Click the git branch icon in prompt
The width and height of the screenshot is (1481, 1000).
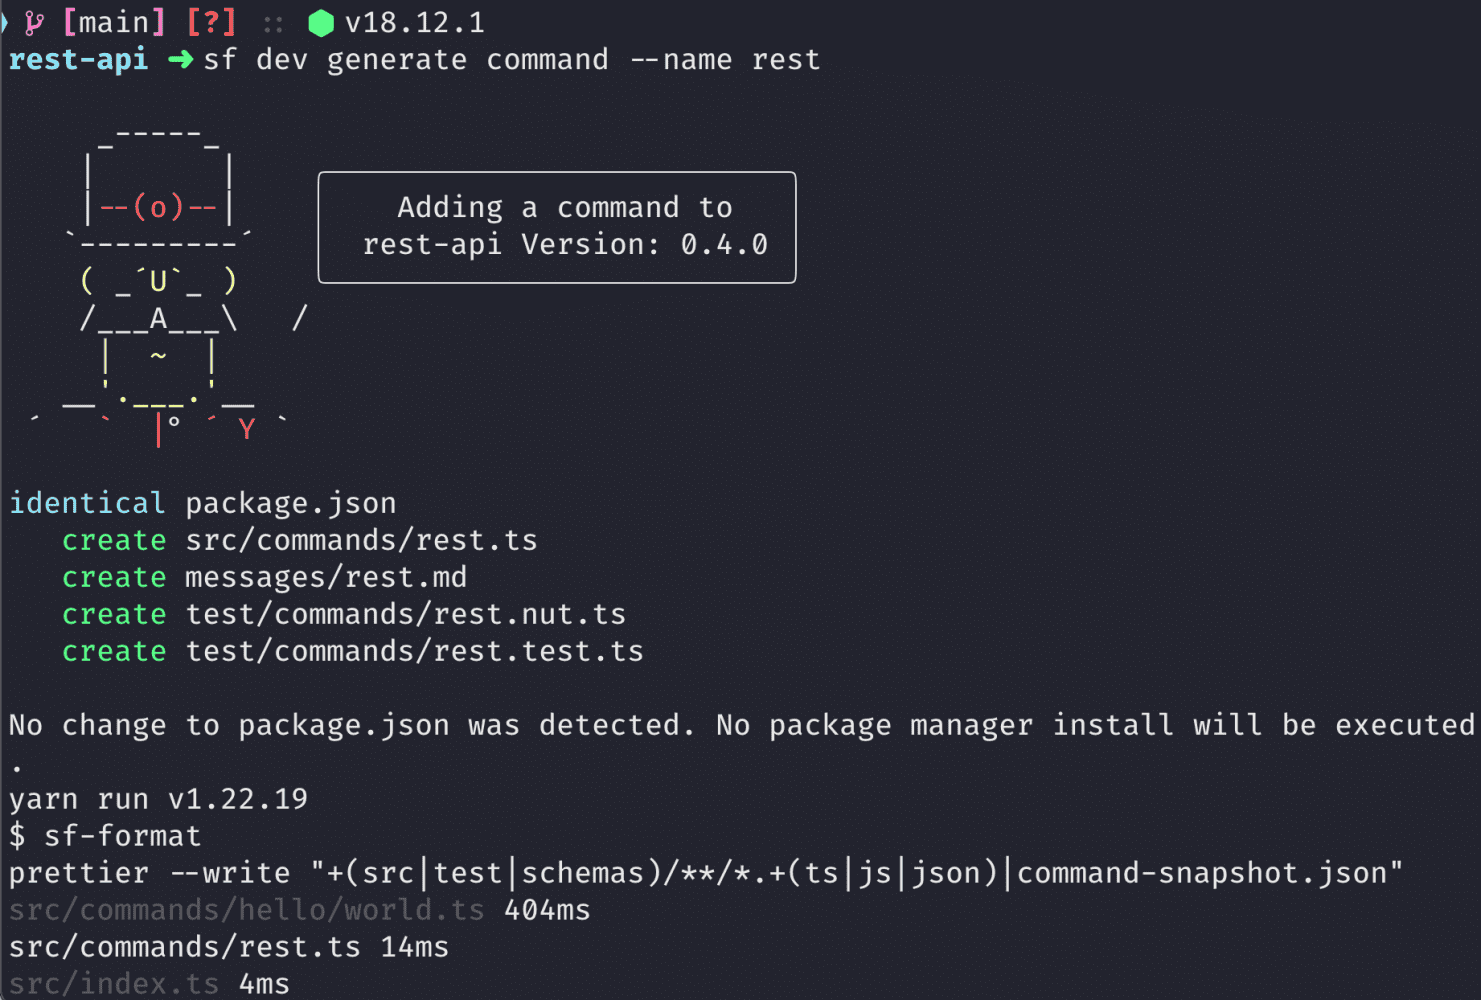pyautogui.click(x=35, y=23)
